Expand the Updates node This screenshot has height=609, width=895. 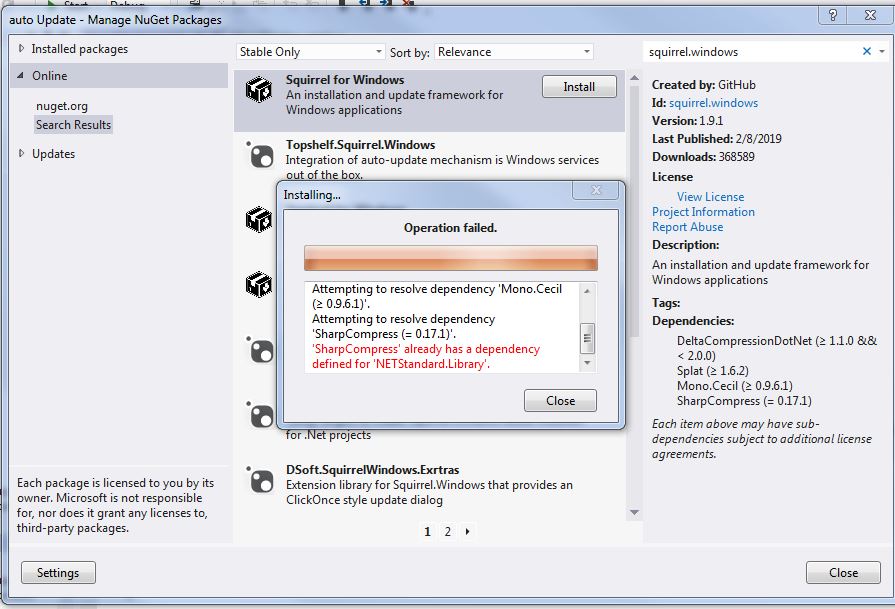pos(21,154)
